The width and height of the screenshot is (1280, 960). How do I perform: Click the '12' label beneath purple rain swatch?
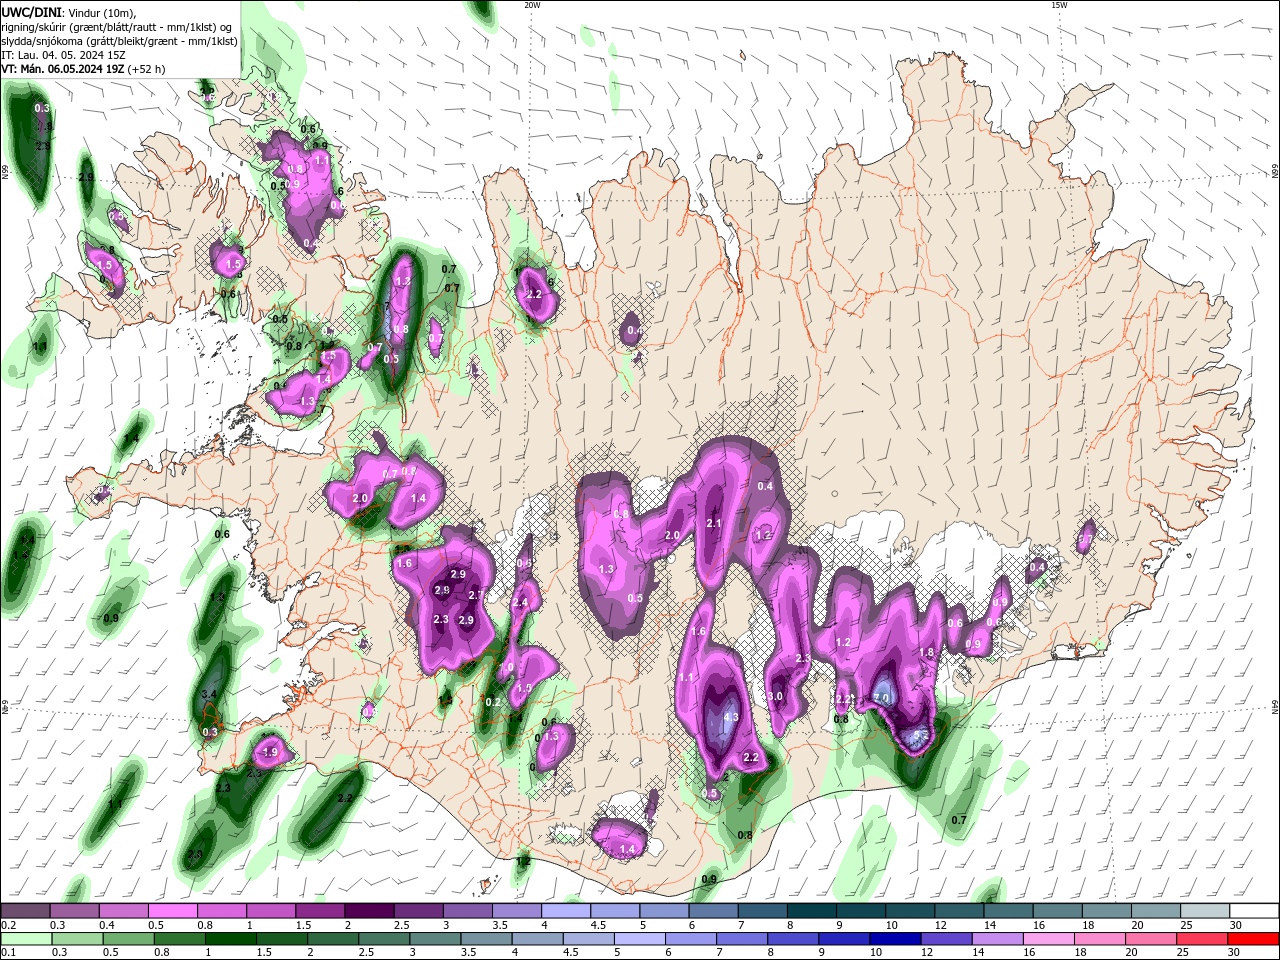[926, 953]
